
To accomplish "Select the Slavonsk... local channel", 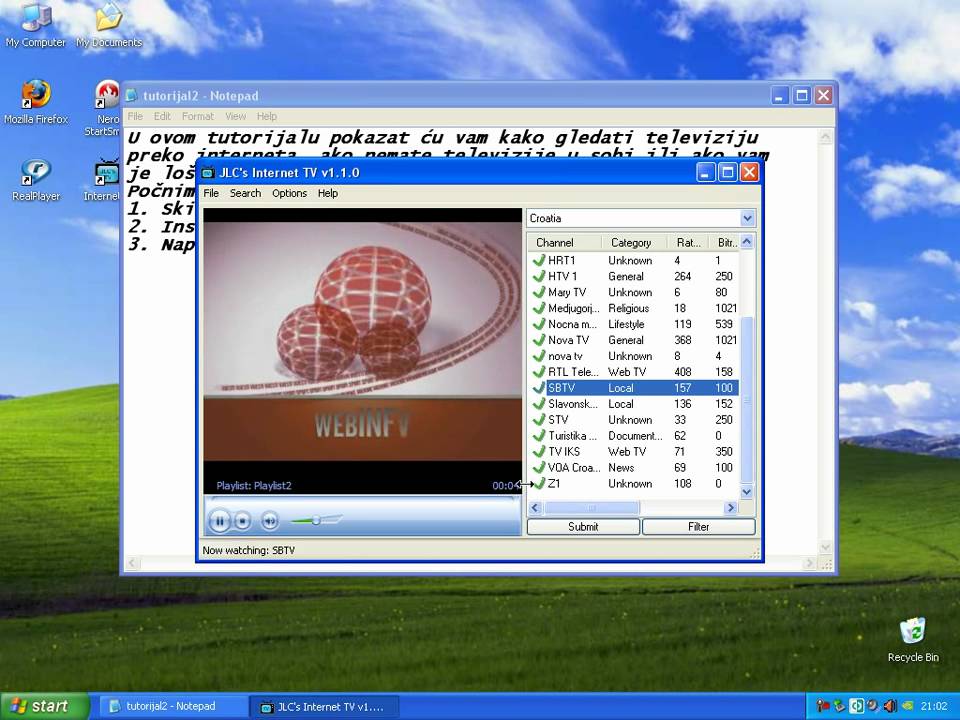I will coord(634,403).
